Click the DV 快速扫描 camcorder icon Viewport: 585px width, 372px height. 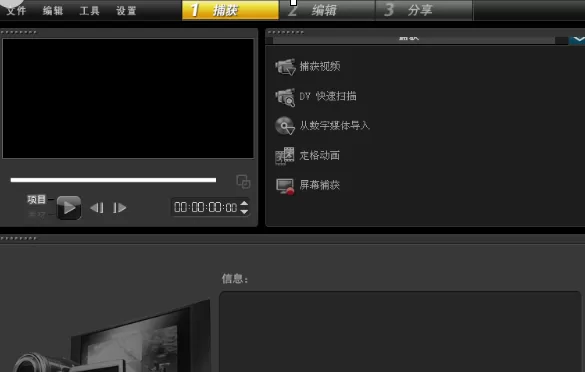pos(285,97)
